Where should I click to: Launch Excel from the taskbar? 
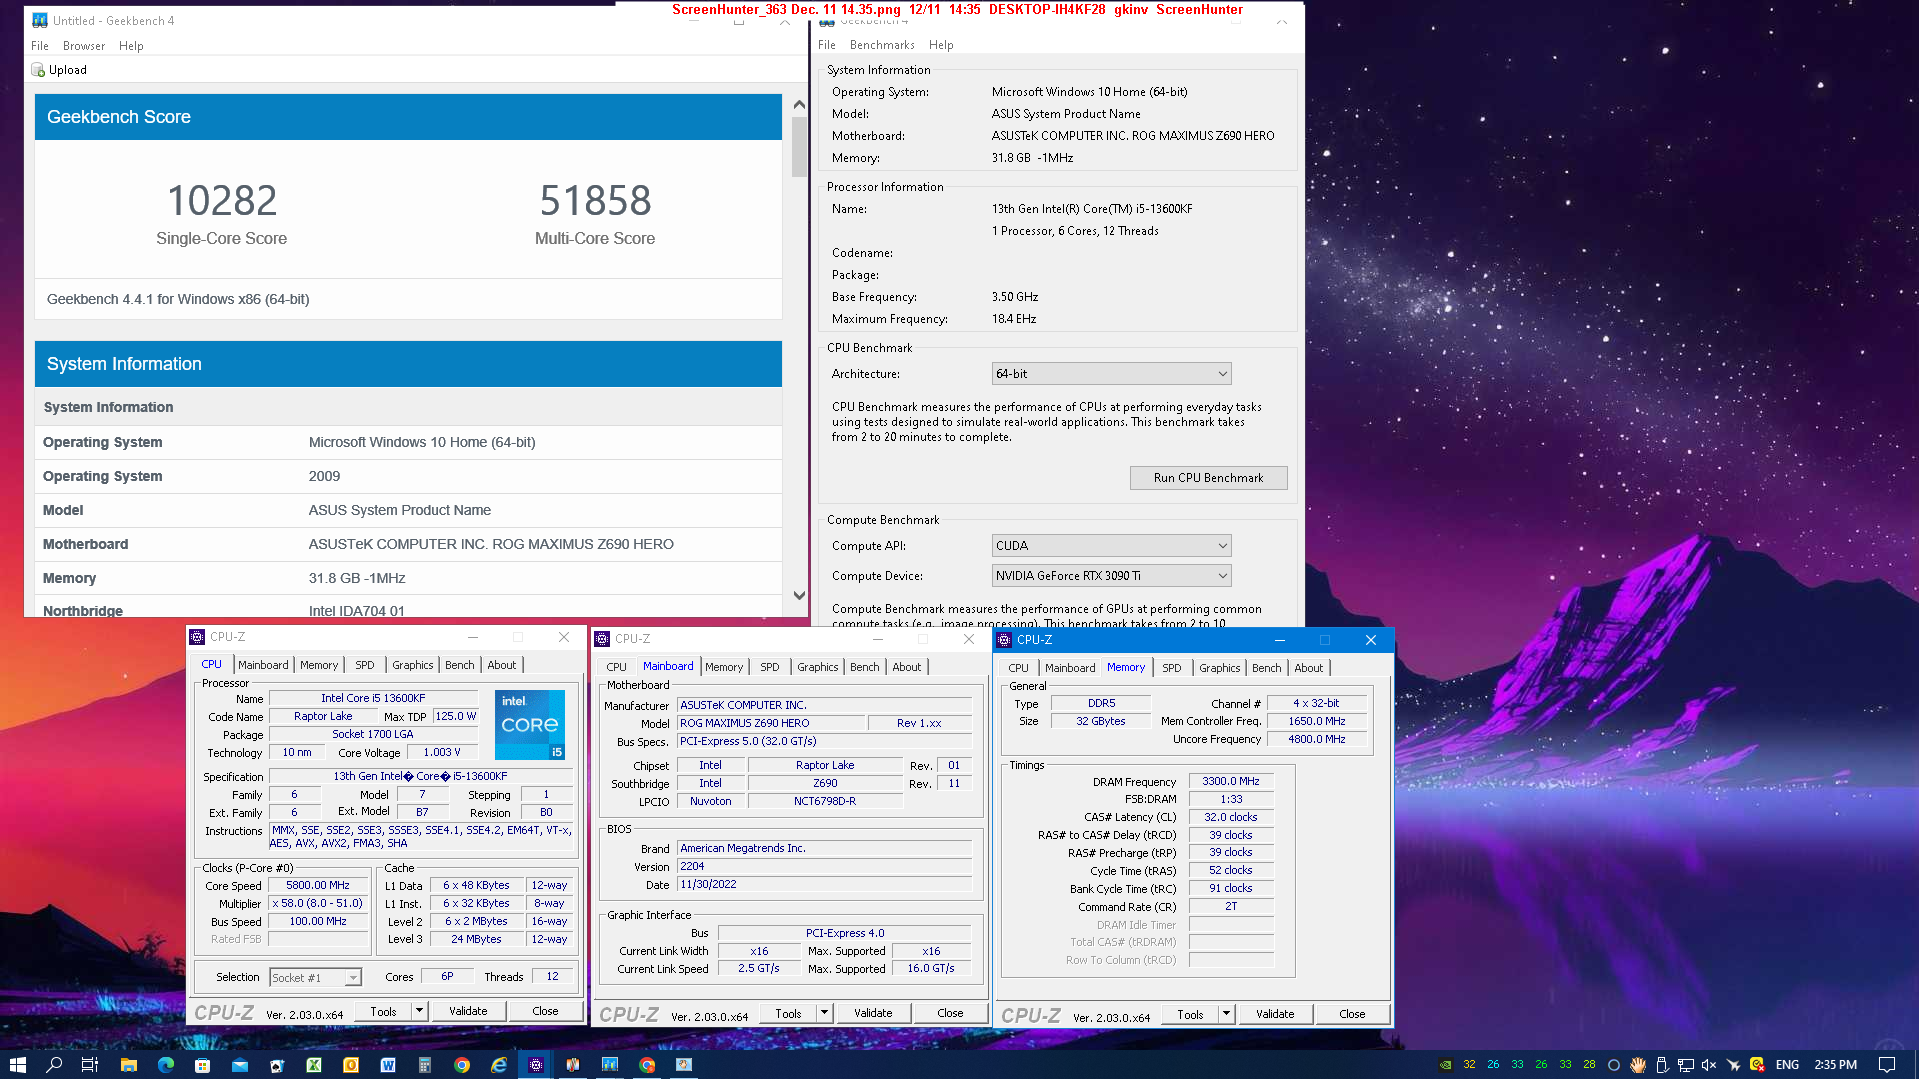(x=314, y=1065)
